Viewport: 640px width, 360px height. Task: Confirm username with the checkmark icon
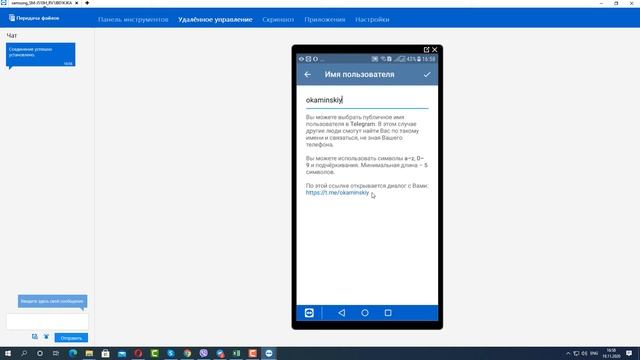pyautogui.click(x=427, y=74)
